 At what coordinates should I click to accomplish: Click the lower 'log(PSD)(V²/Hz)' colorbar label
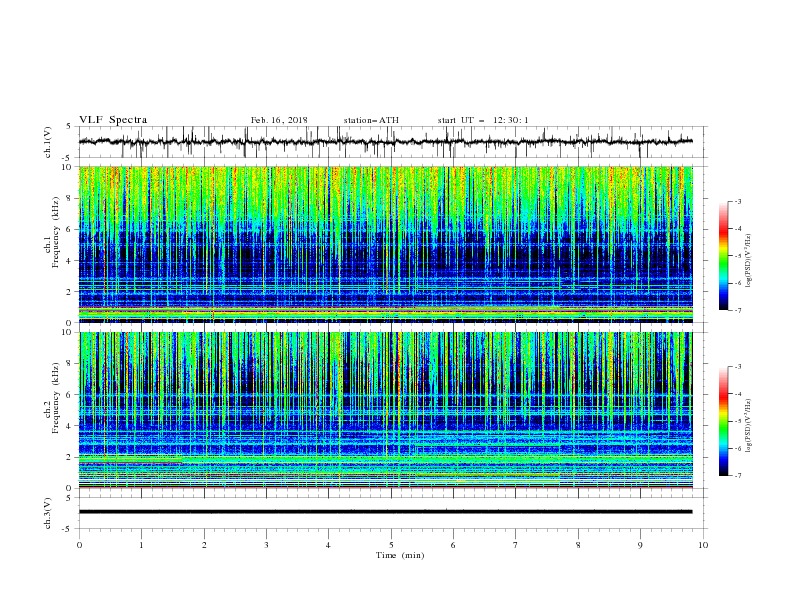point(748,425)
